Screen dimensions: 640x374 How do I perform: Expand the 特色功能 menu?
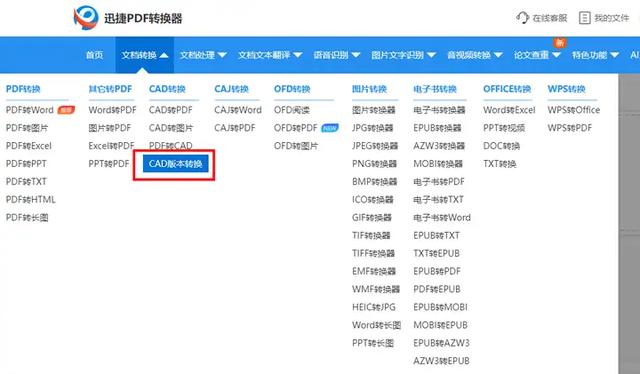click(596, 55)
